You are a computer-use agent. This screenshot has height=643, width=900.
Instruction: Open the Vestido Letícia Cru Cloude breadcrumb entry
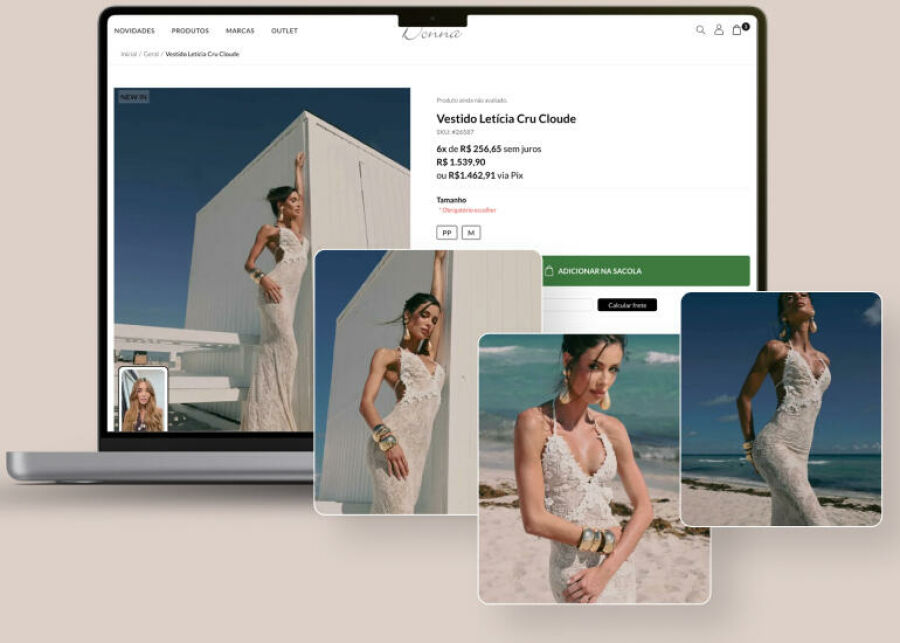203,52
